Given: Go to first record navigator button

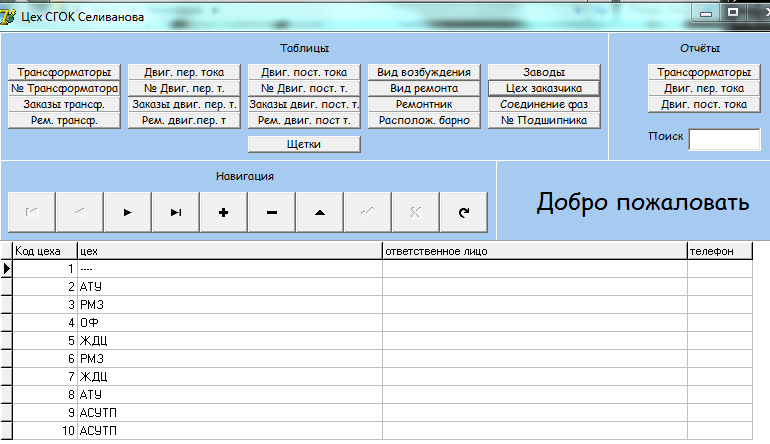Looking at the screenshot, I should click(x=31, y=212).
